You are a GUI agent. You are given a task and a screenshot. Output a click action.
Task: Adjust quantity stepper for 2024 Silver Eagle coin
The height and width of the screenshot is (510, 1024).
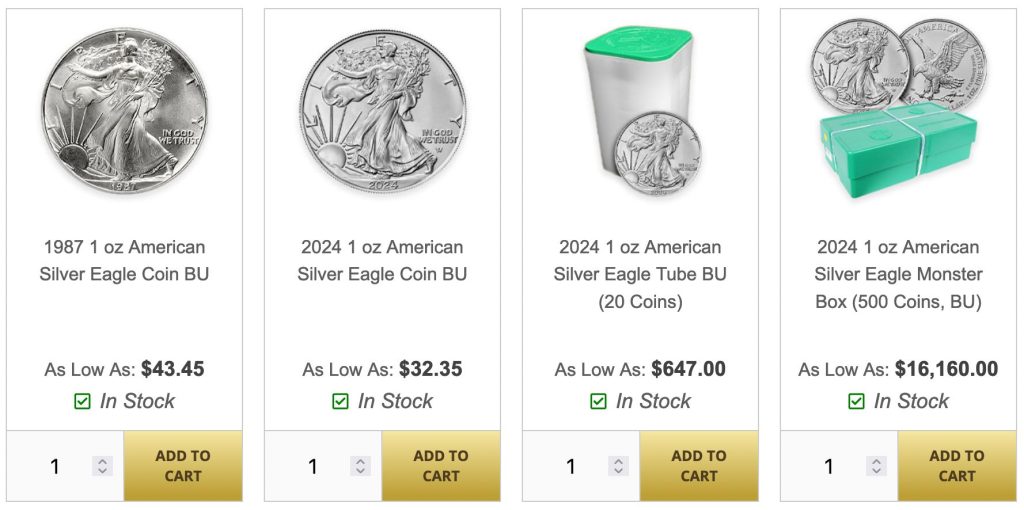(x=361, y=466)
